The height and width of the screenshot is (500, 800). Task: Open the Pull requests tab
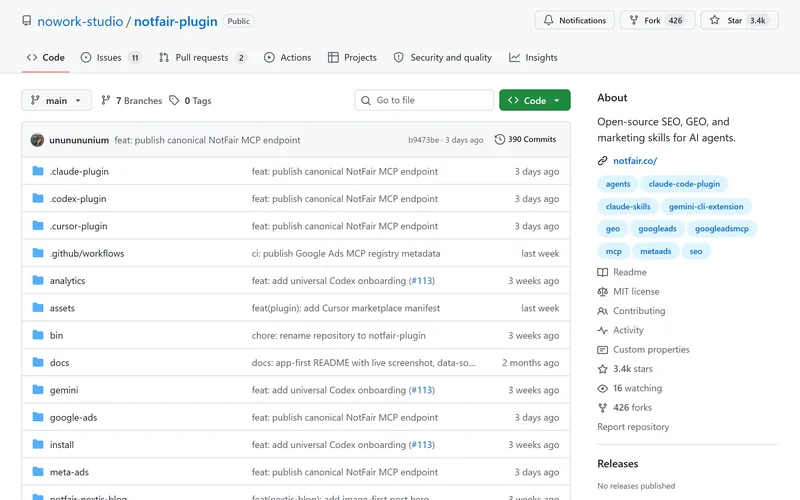(203, 58)
